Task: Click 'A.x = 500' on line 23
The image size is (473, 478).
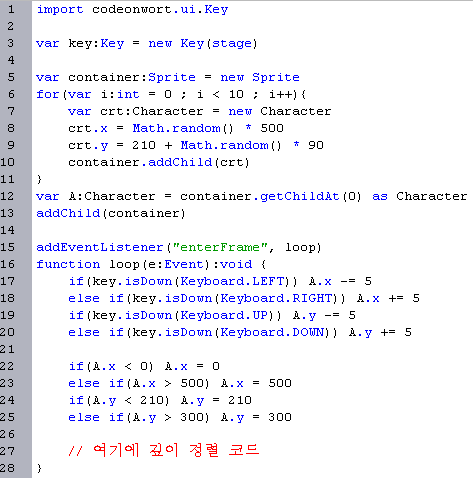Action: pos(256,383)
